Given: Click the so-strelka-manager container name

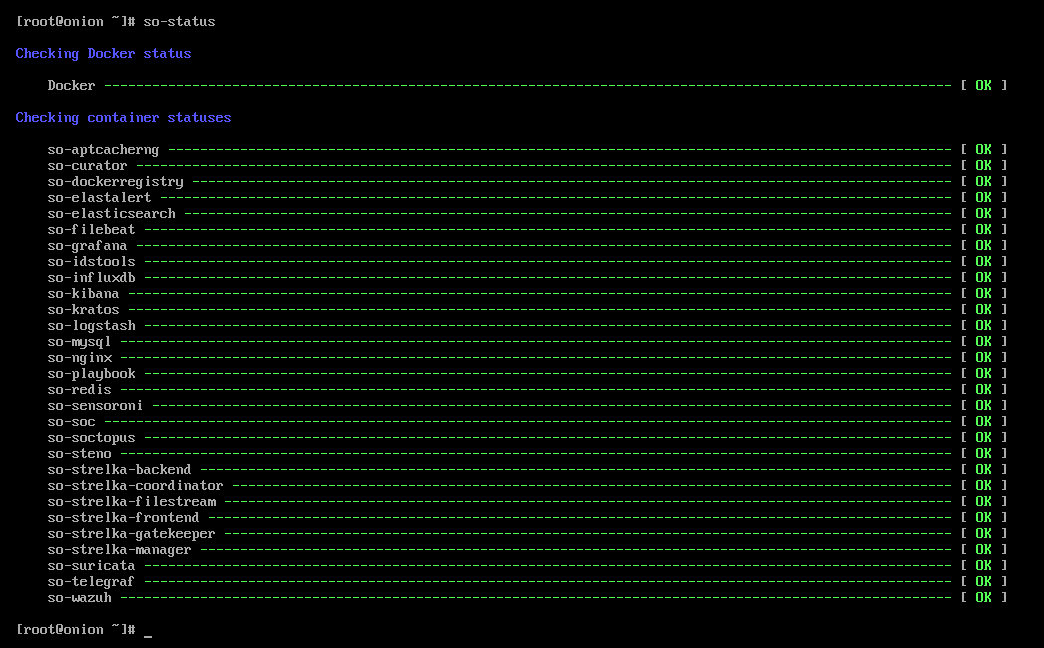Looking at the screenshot, I should (x=119, y=549).
